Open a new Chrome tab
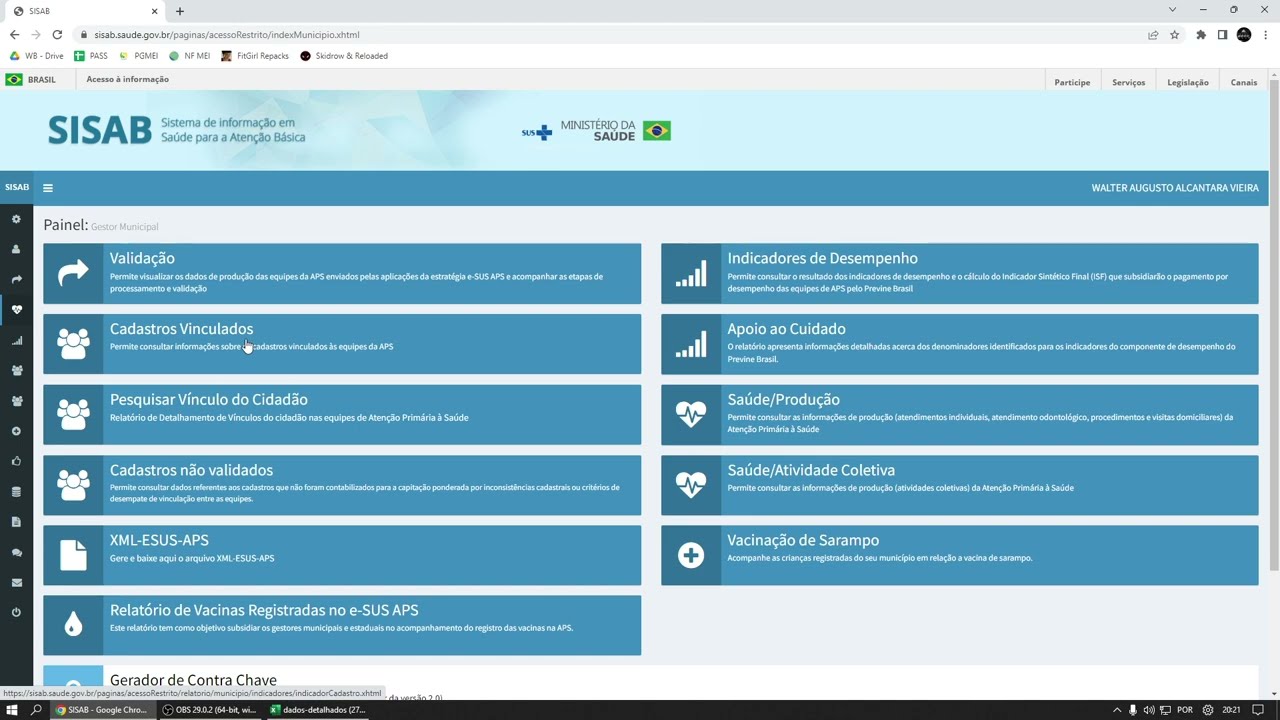This screenshot has width=1280, height=720. point(180,11)
